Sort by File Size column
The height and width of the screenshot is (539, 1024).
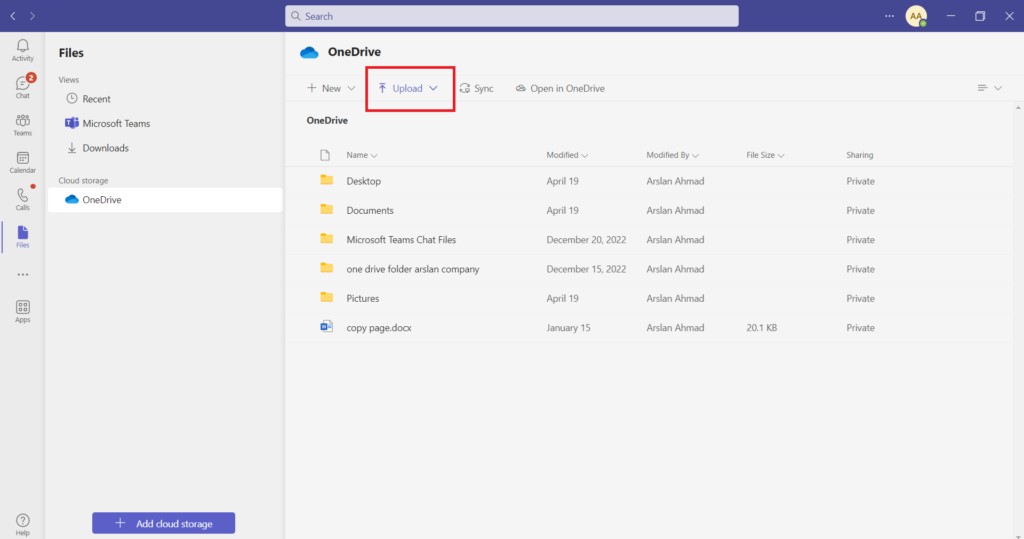(x=765, y=155)
